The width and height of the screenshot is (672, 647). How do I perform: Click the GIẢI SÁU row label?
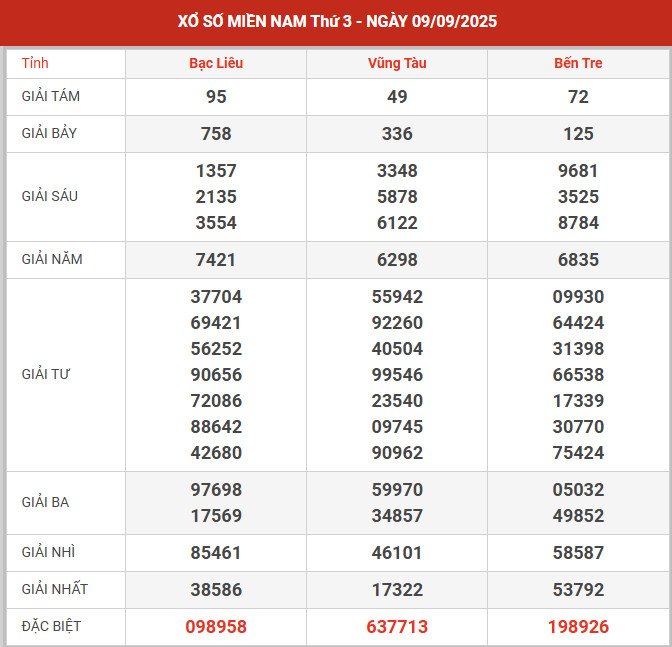pyautogui.click(x=50, y=196)
